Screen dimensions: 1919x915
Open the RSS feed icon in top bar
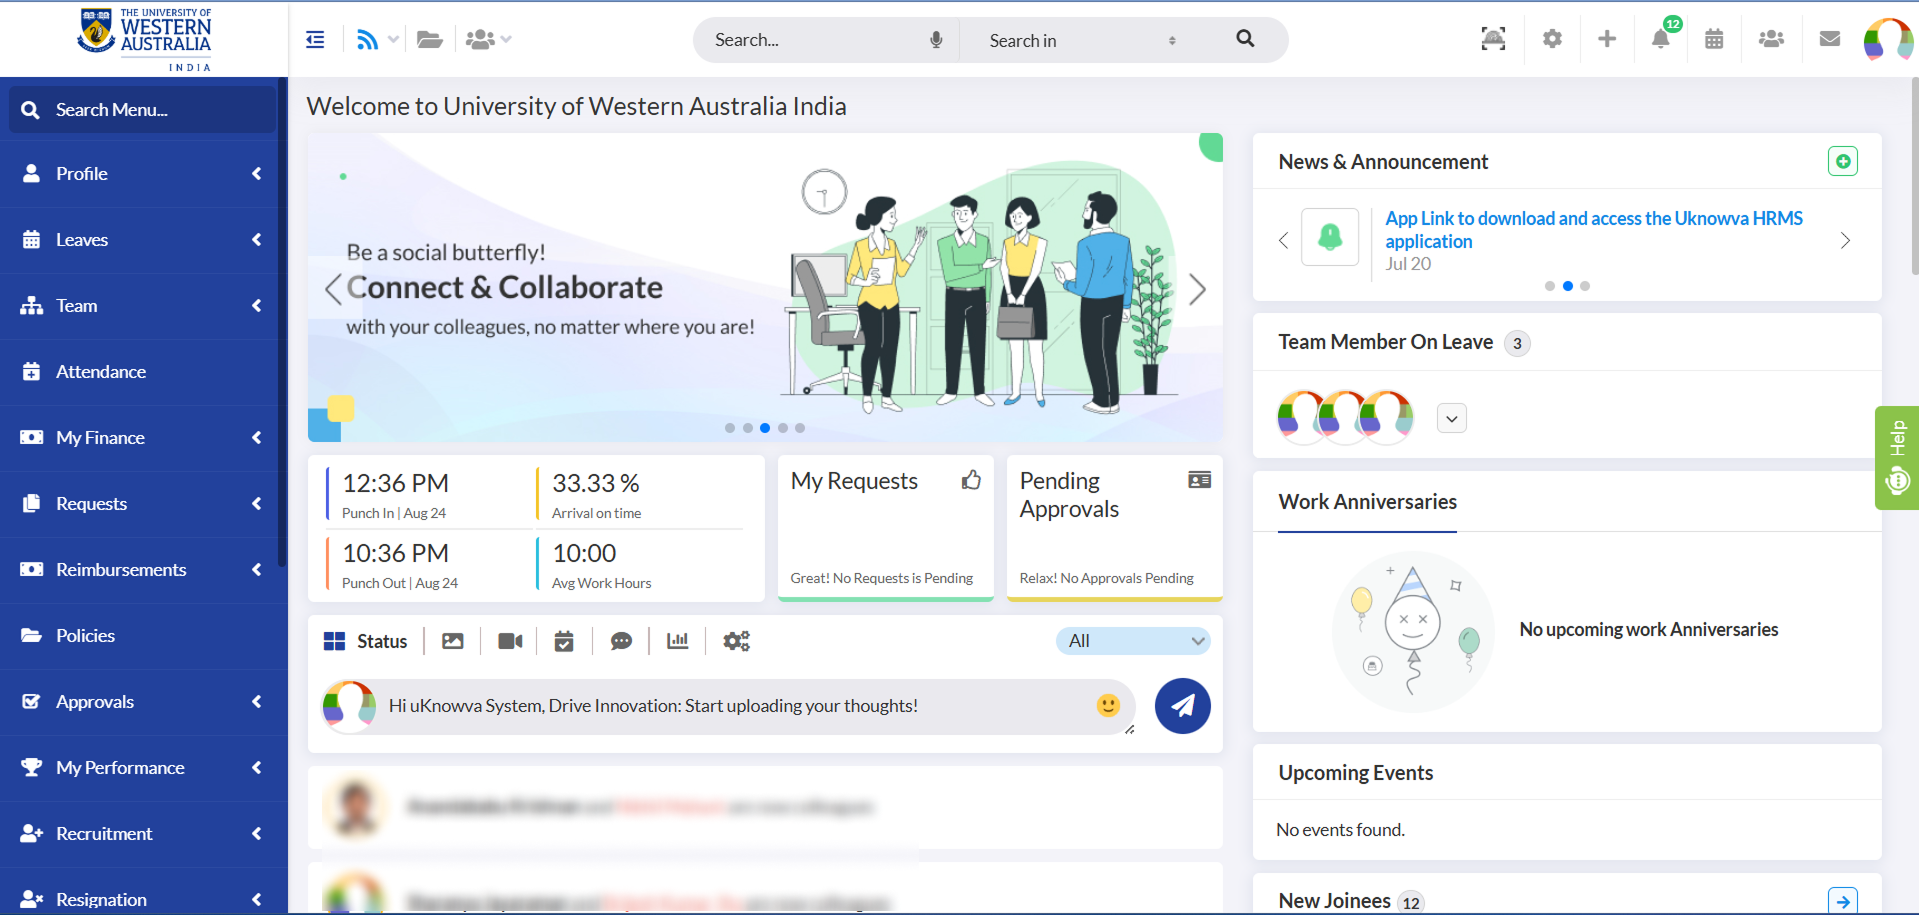click(368, 40)
